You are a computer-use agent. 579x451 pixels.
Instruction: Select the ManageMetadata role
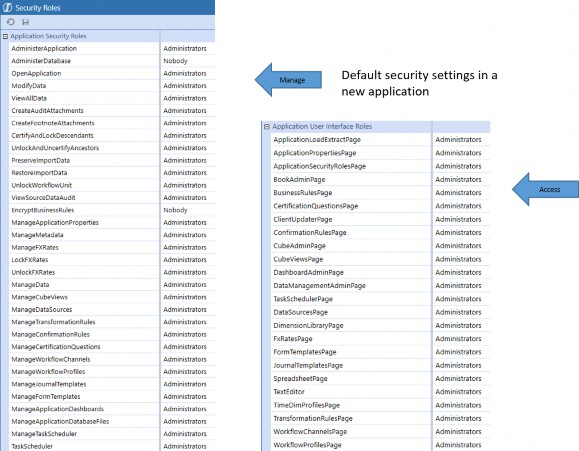pos(37,235)
